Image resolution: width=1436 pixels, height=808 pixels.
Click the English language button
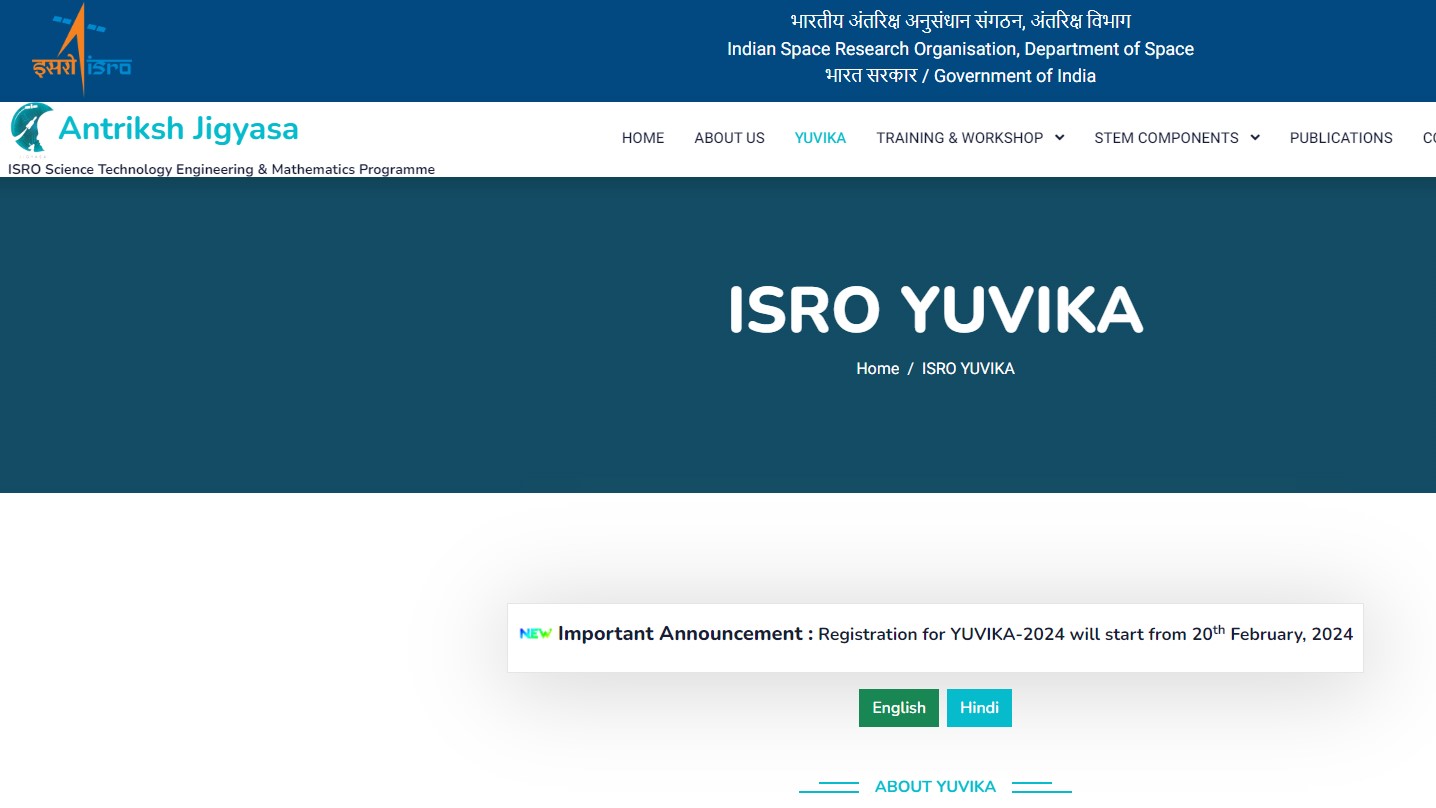coord(898,707)
